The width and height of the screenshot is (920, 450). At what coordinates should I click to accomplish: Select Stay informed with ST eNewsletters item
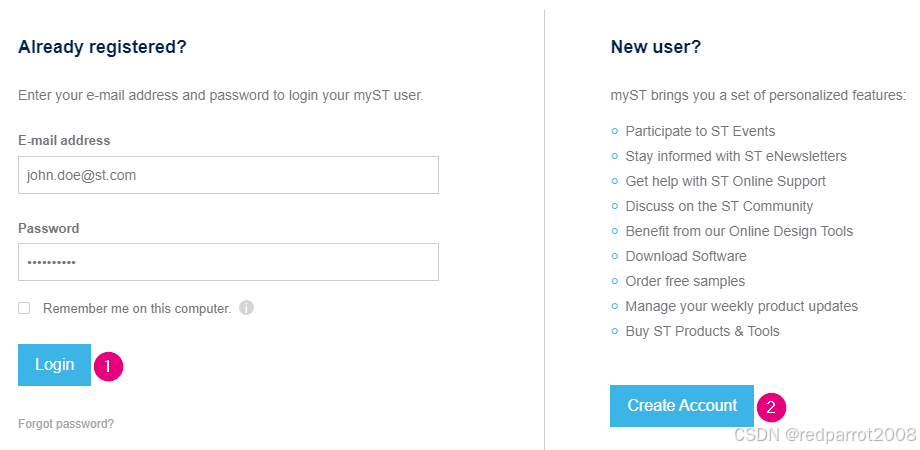point(736,156)
